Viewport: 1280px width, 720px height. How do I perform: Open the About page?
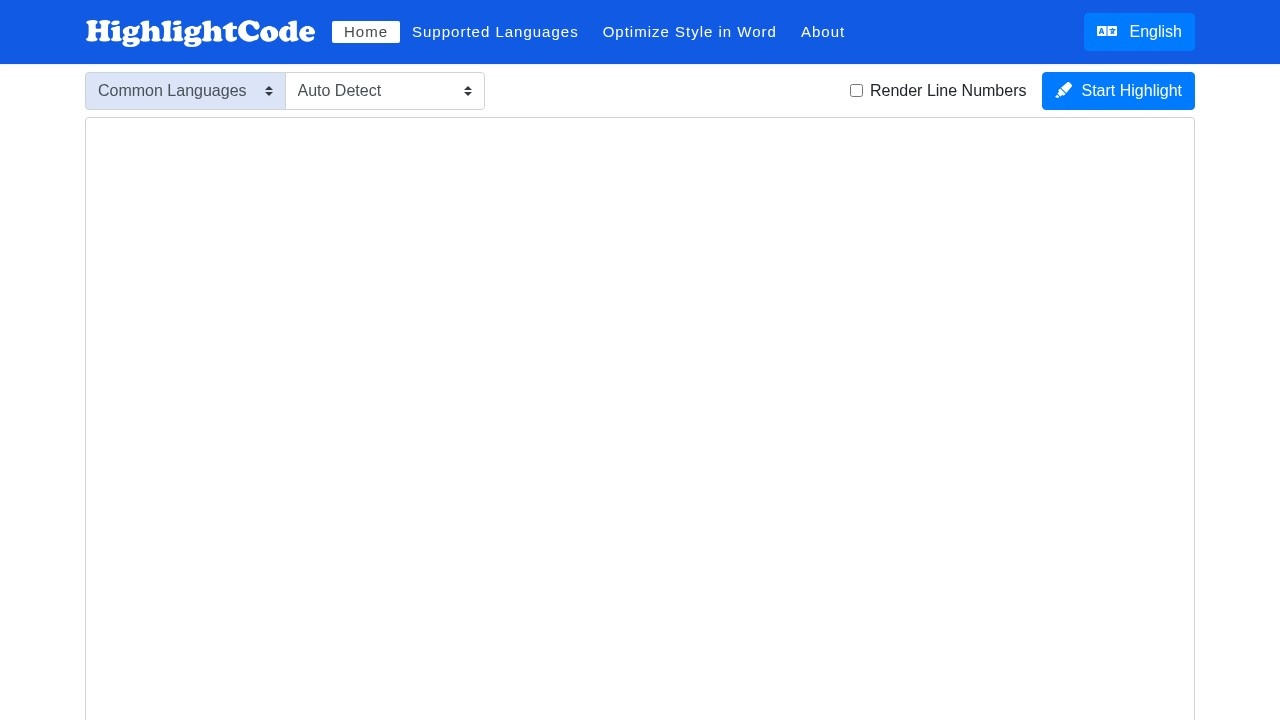pos(823,32)
